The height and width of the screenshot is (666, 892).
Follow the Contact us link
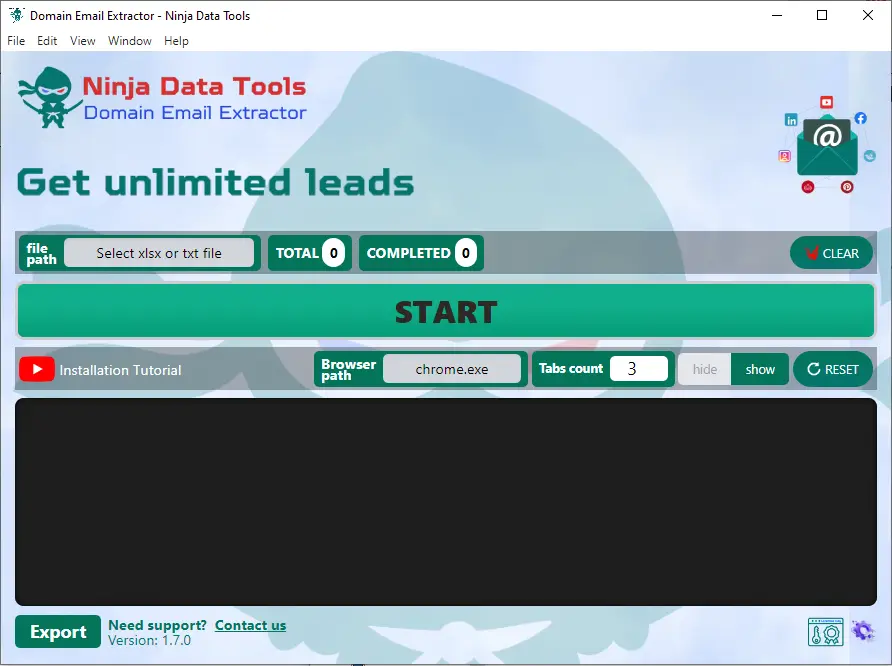250,625
